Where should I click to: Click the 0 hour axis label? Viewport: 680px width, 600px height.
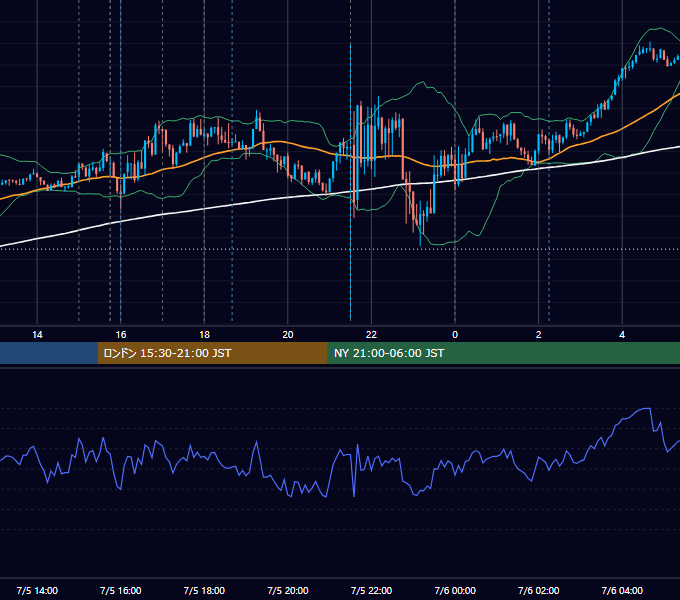455,335
